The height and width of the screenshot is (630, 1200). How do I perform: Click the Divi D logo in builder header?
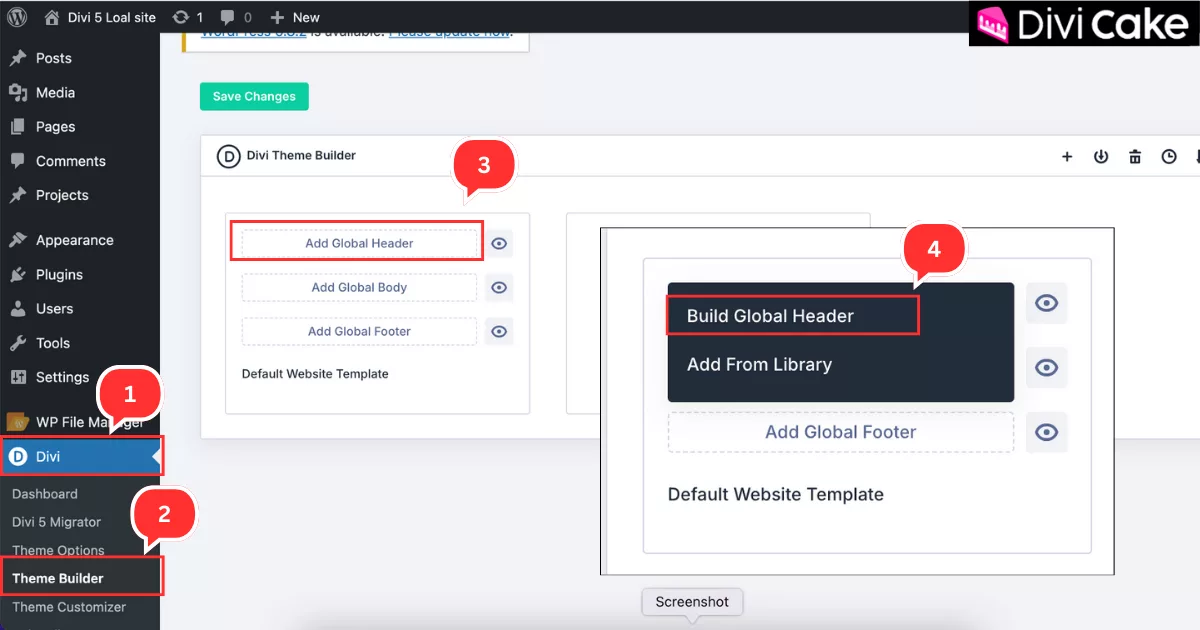[x=228, y=156]
